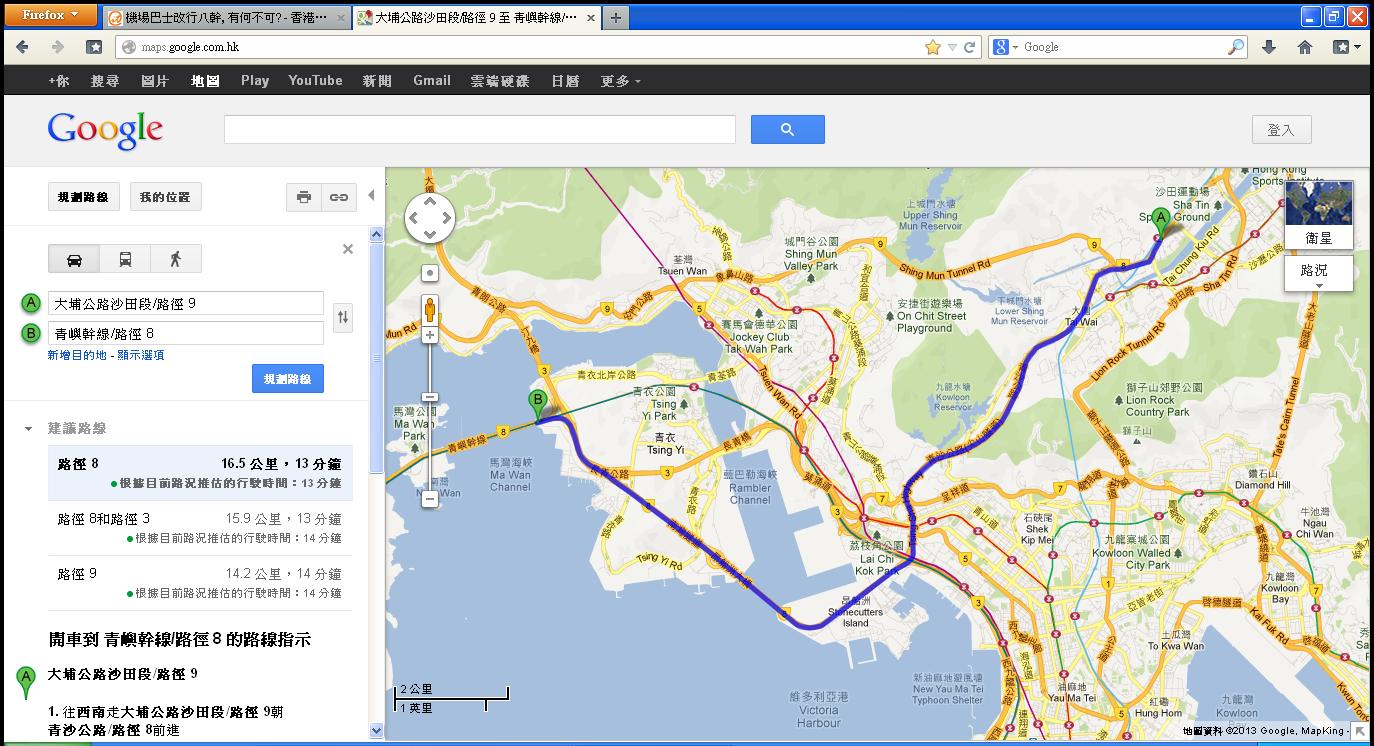1374x746 pixels.
Task: Click the map pan control wheel
Action: 430,218
